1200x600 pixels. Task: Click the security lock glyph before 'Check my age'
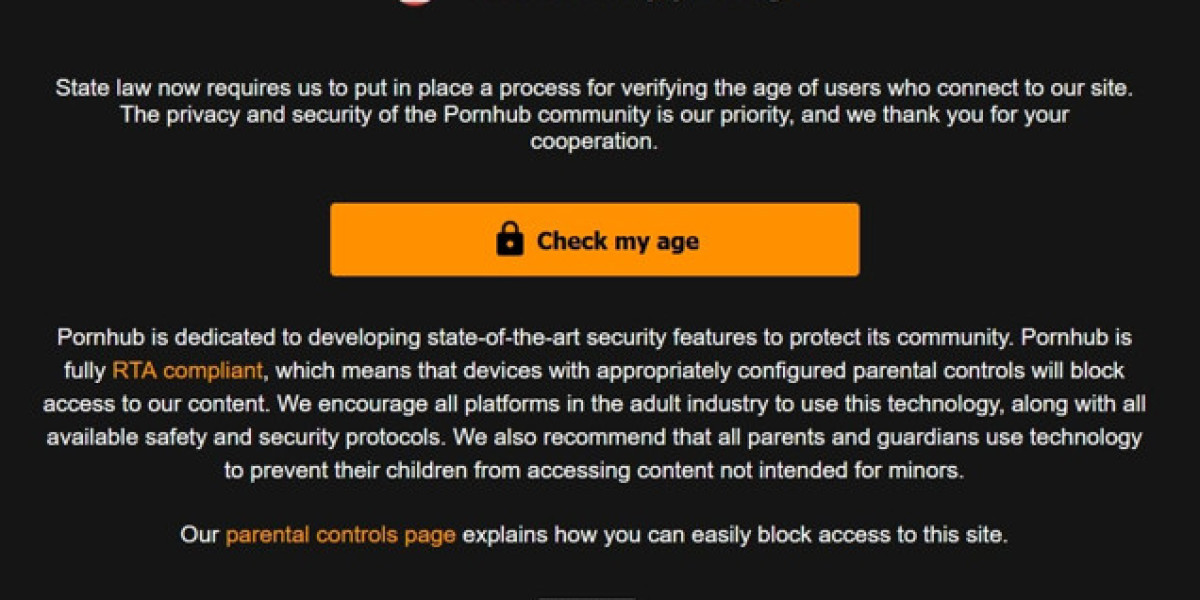tap(512, 239)
